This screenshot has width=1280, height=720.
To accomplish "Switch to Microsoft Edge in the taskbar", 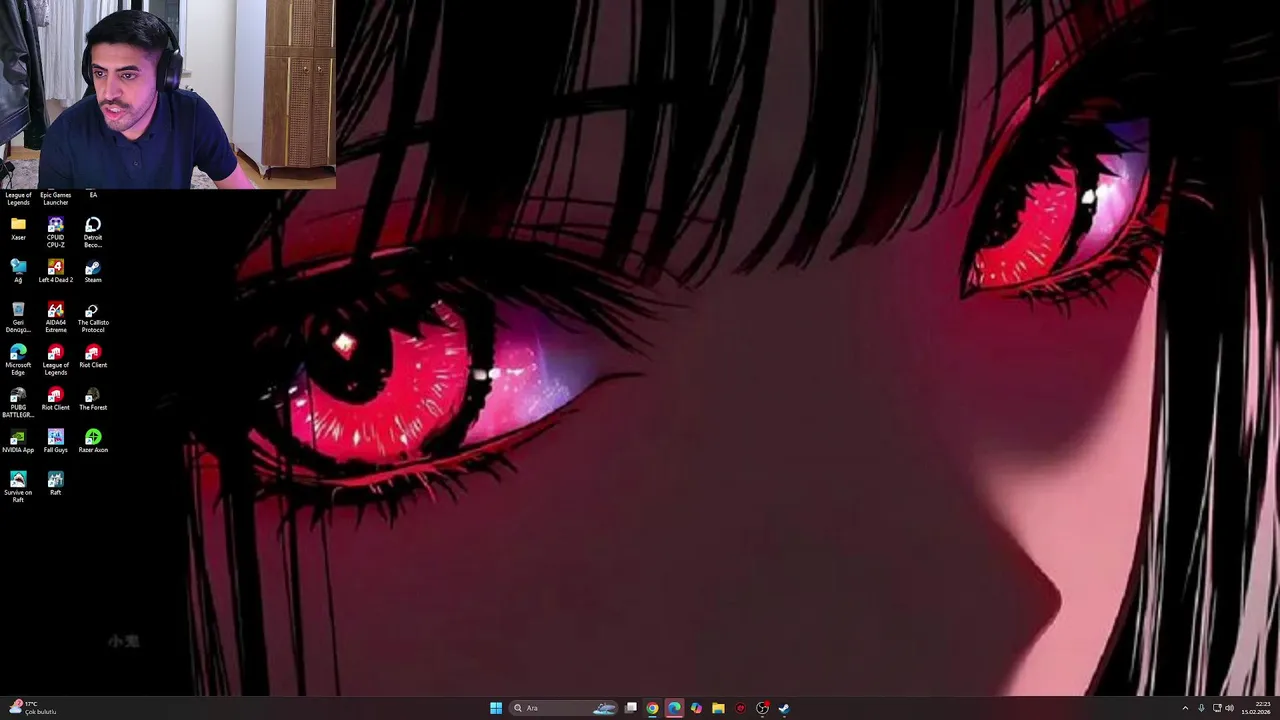I will click(x=674, y=708).
